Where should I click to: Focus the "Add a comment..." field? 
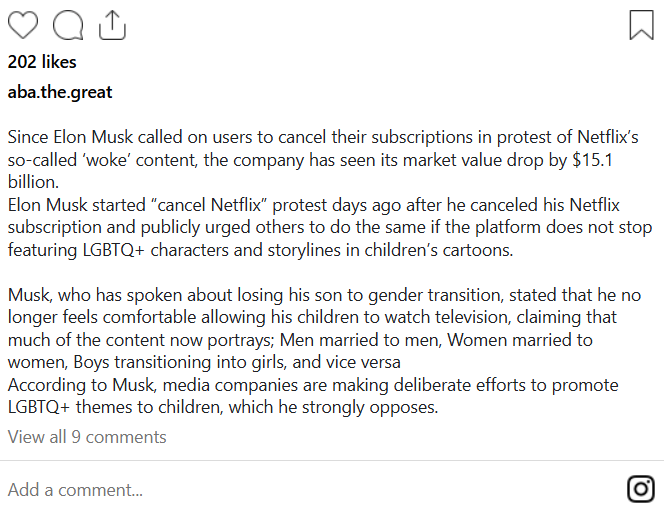(x=75, y=490)
